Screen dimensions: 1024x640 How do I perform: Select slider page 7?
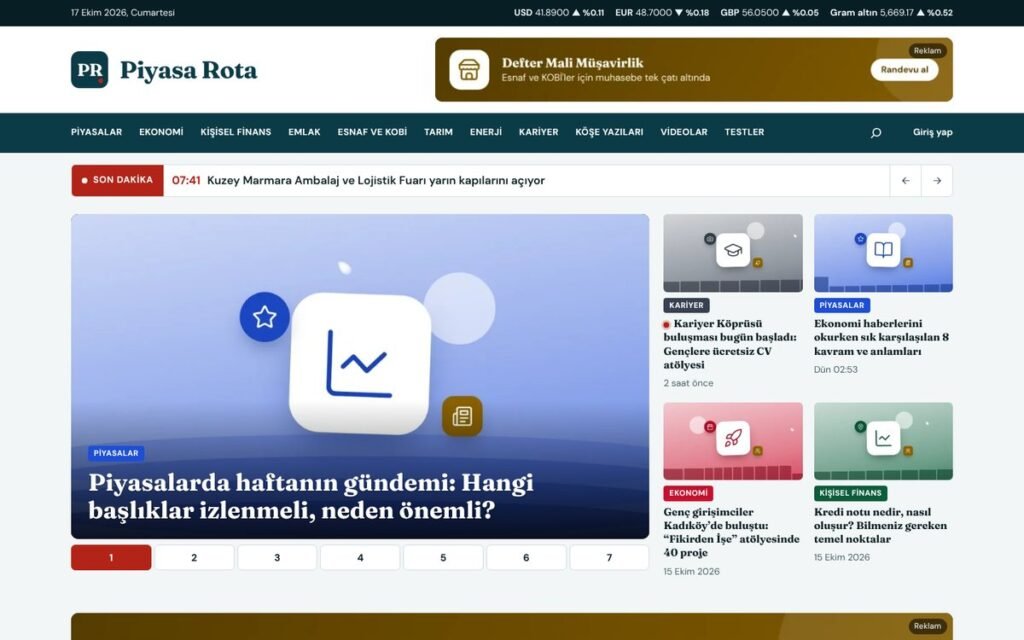point(609,558)
